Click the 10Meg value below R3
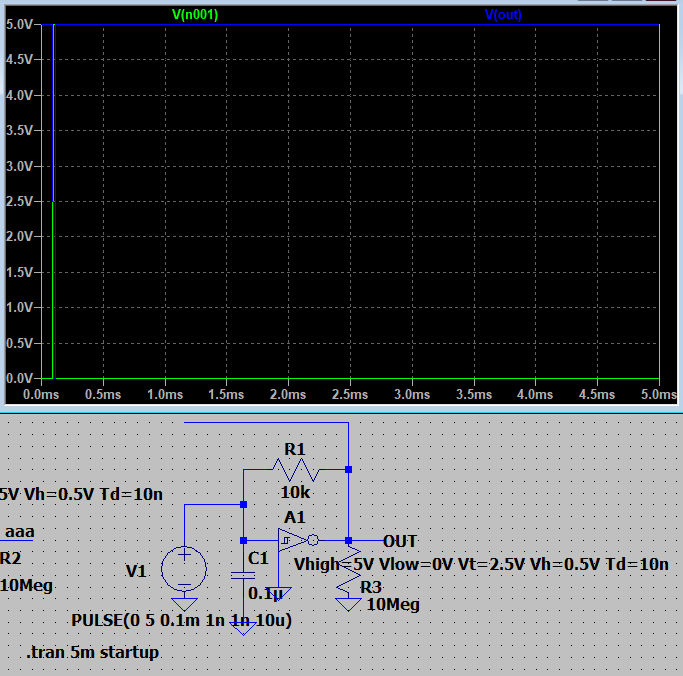Screen dimensions: 683x676 pyautogui.click(x=393, y=604)
